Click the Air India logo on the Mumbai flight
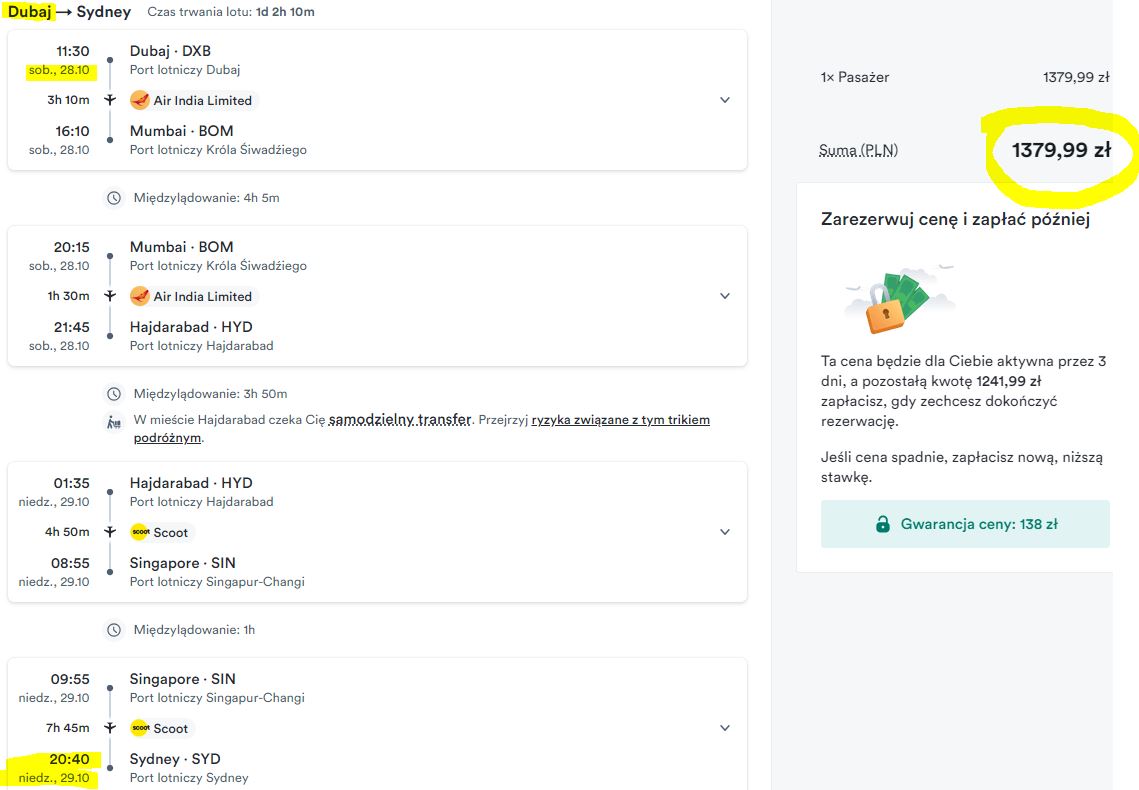This screenshot has width=1139, height=790. (x=139, y=296)
